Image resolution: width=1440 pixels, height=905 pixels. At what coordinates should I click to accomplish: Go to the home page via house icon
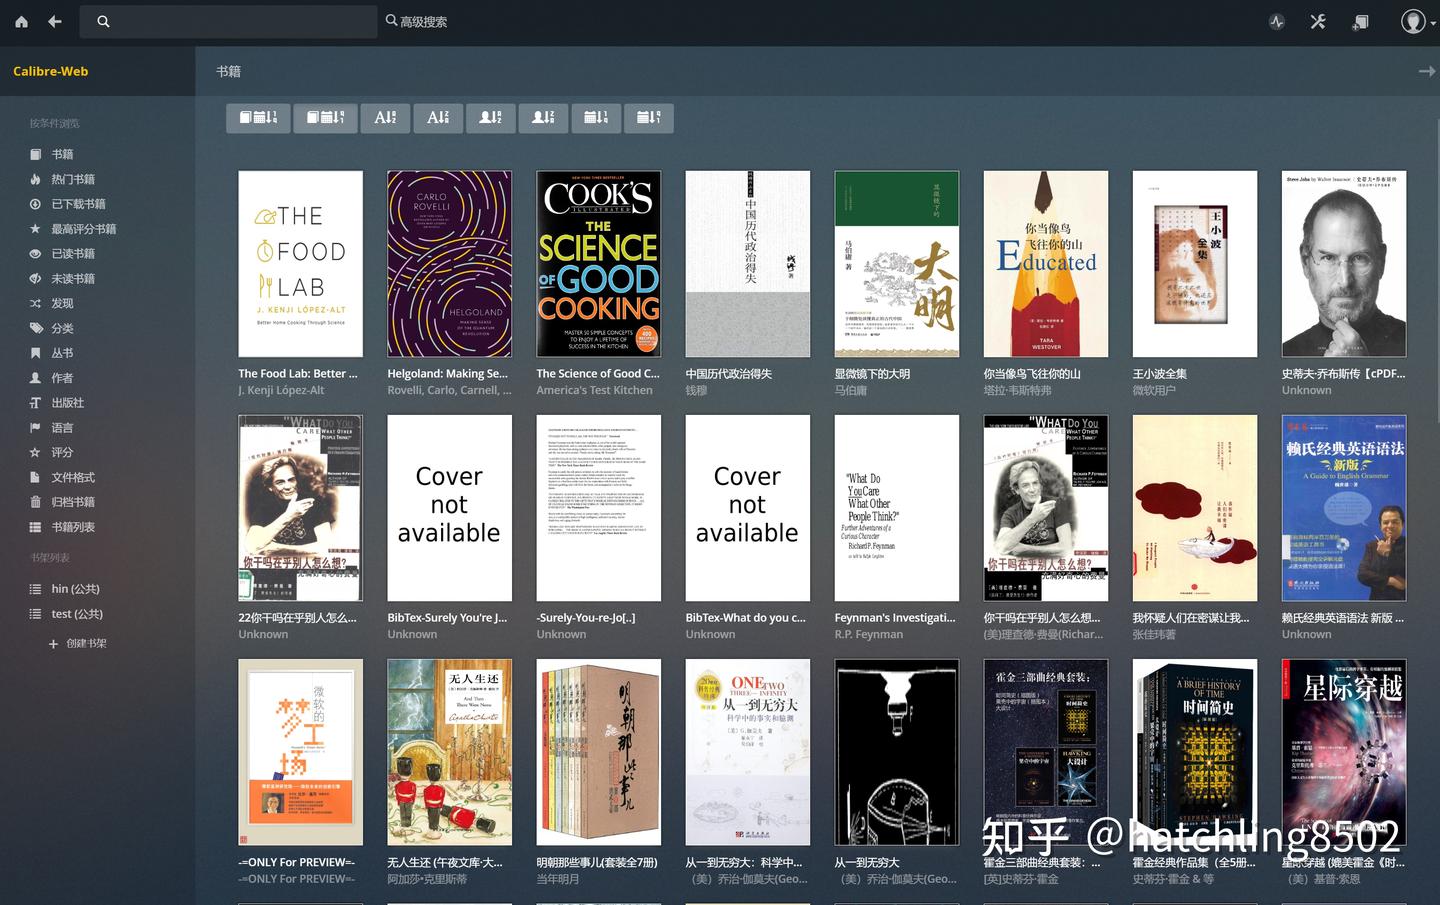pos(21,21)
